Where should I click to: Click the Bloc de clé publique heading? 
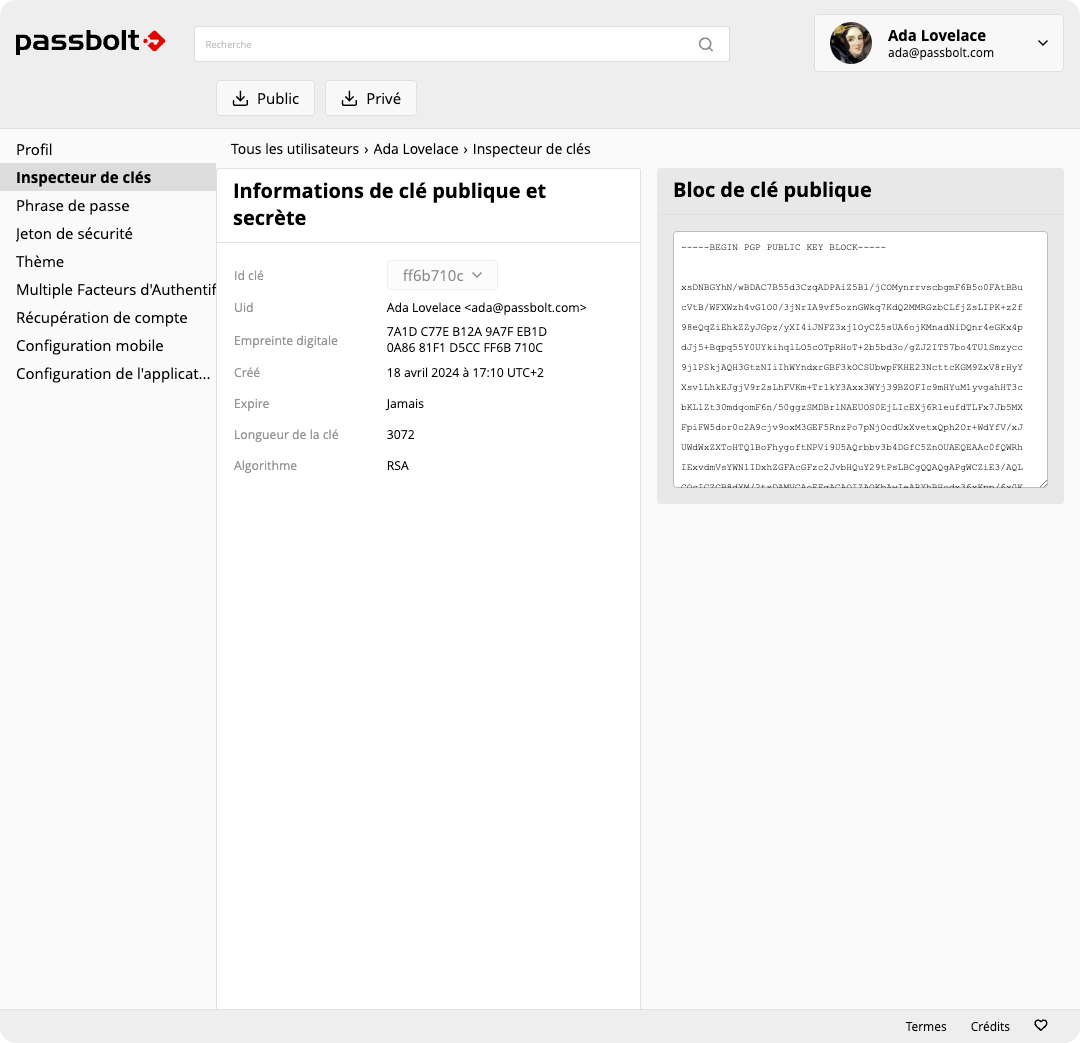click(x=772, y=190)
